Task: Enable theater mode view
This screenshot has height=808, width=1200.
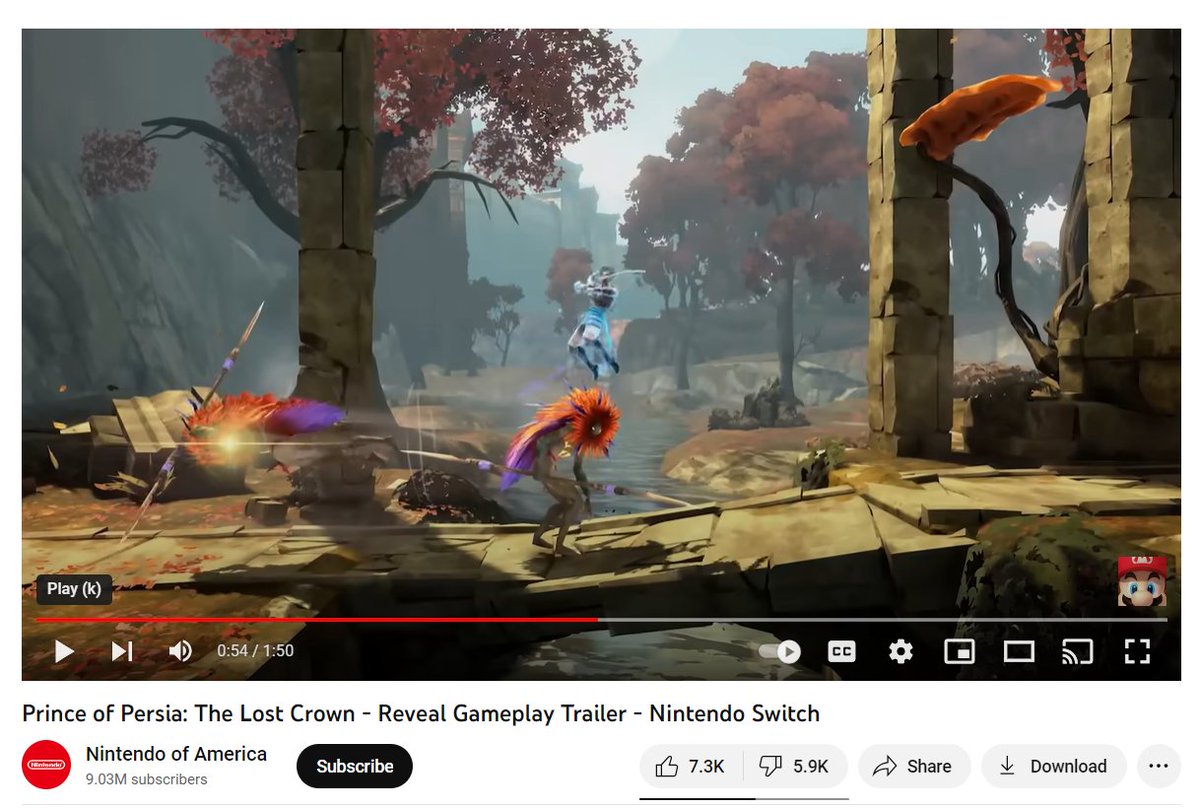Action: [x=1019, y=652]
